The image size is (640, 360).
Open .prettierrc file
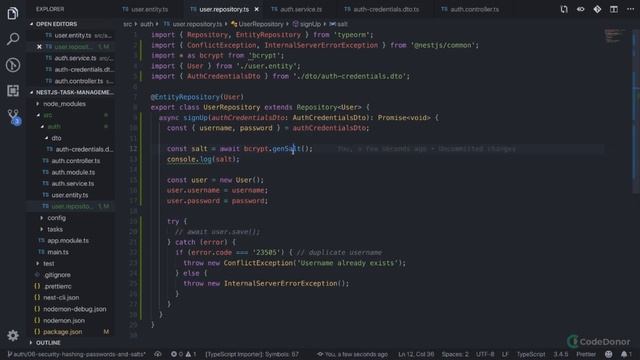click(x=58, y=287)
